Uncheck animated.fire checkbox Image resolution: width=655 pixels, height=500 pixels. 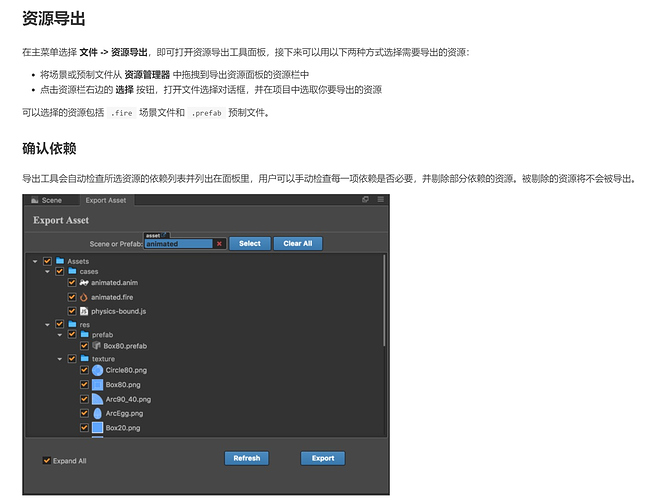pyautogui.click(x=72, y=297)
